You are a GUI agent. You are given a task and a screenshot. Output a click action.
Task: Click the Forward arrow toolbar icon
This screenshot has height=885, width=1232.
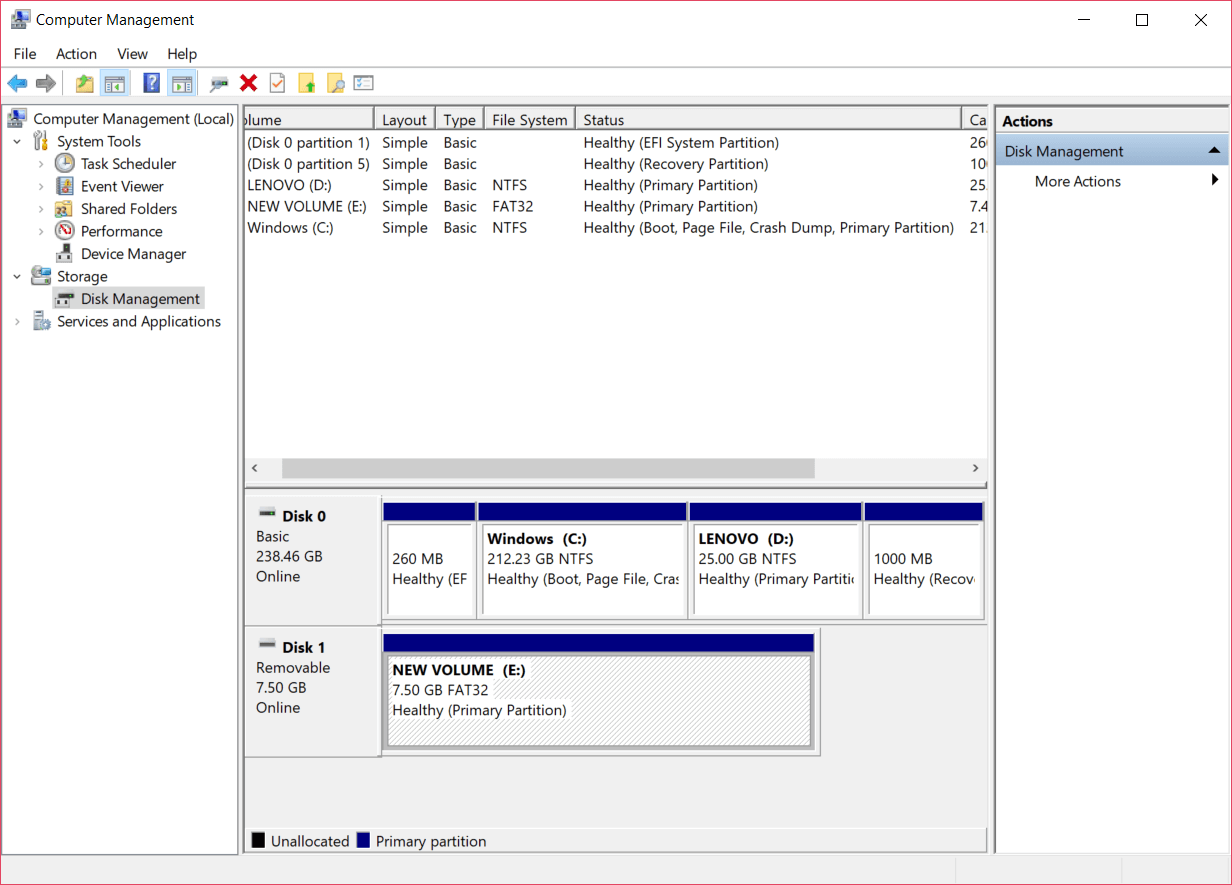(45, 83)
